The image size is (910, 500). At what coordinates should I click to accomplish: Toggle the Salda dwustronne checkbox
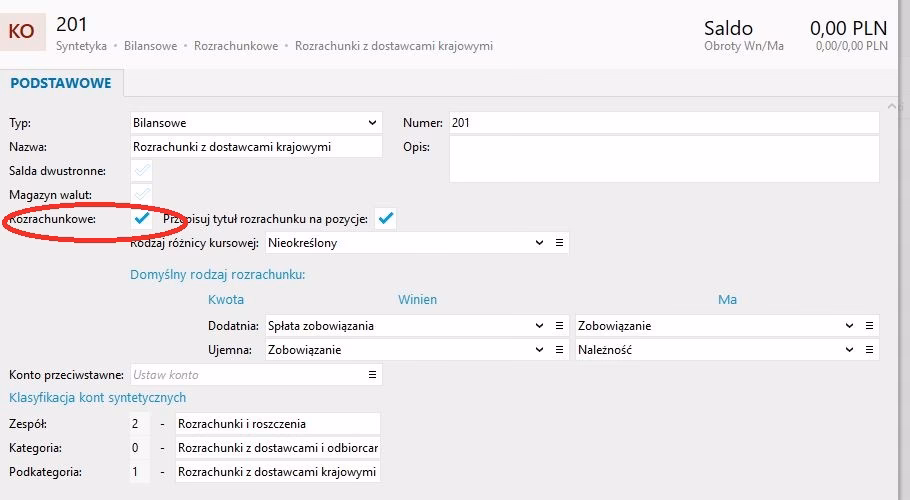(x=142, y=171)
